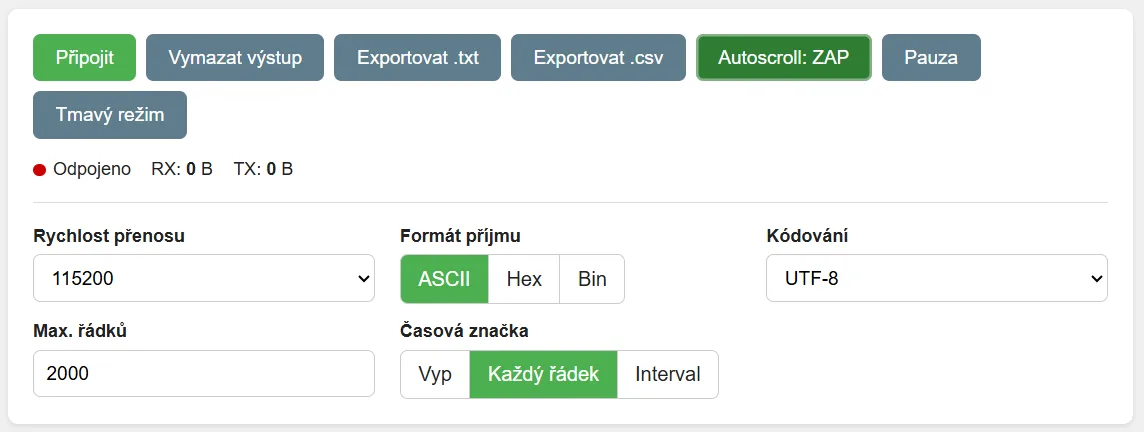
Task: Set Časová značka to Vyp
Action: click(x=435, y=374)
